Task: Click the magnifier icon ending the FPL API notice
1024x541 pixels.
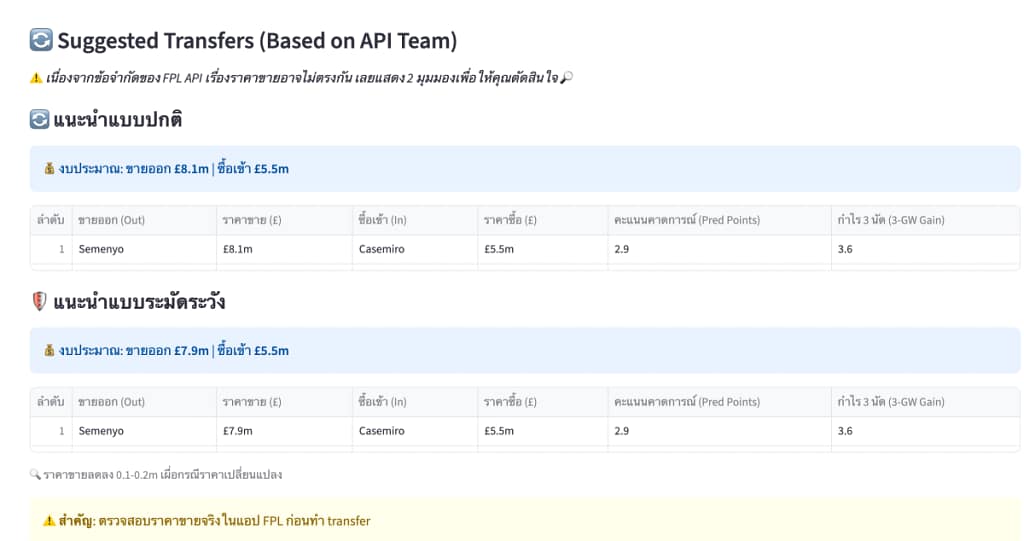Action: pyautogui.click(x=567, y=78)
